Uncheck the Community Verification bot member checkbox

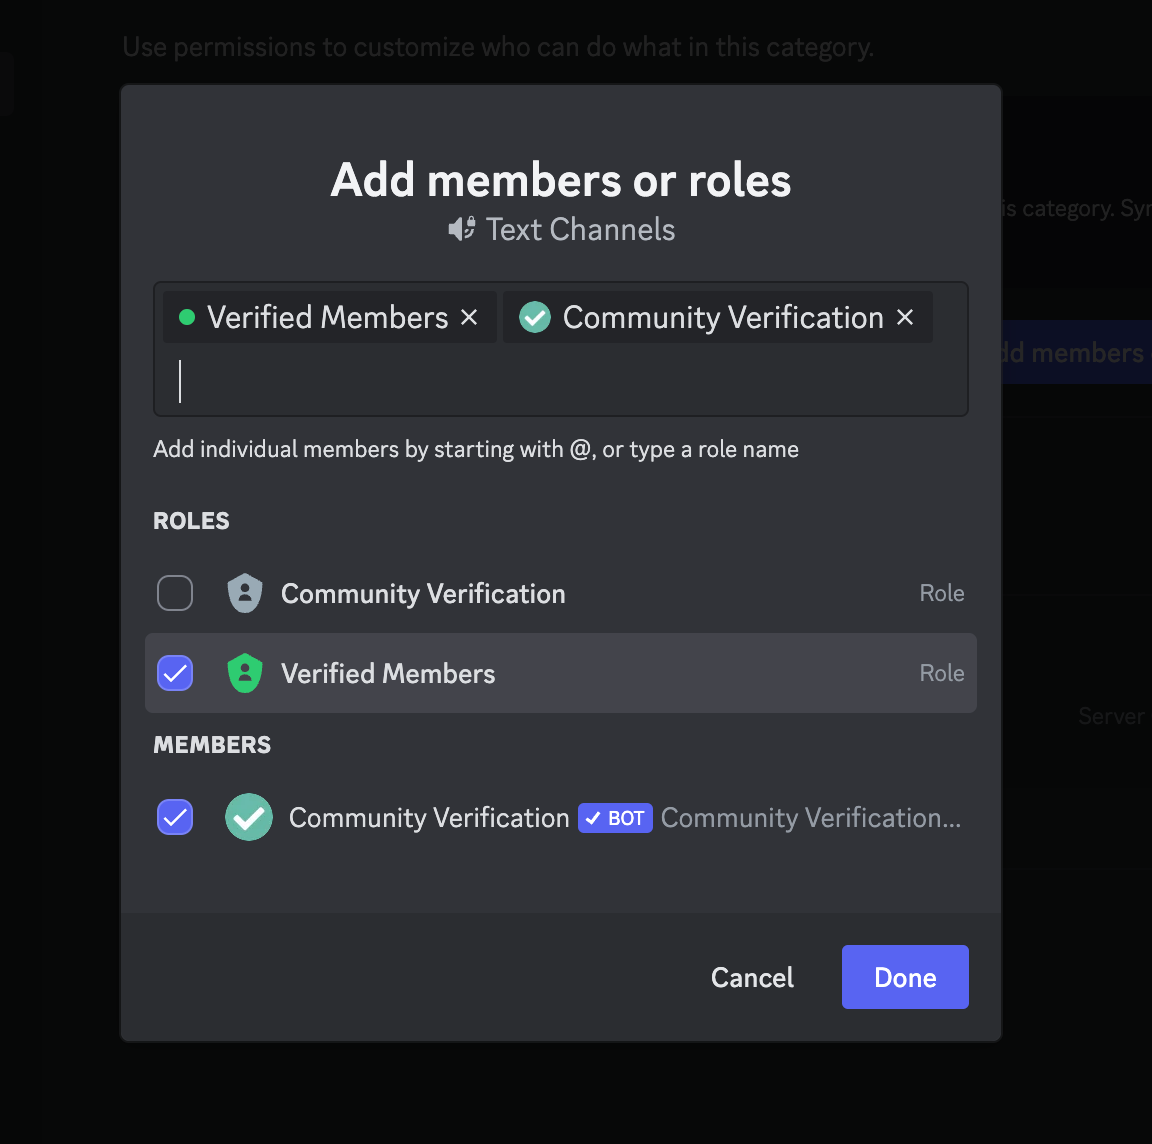tap(175, 817)
